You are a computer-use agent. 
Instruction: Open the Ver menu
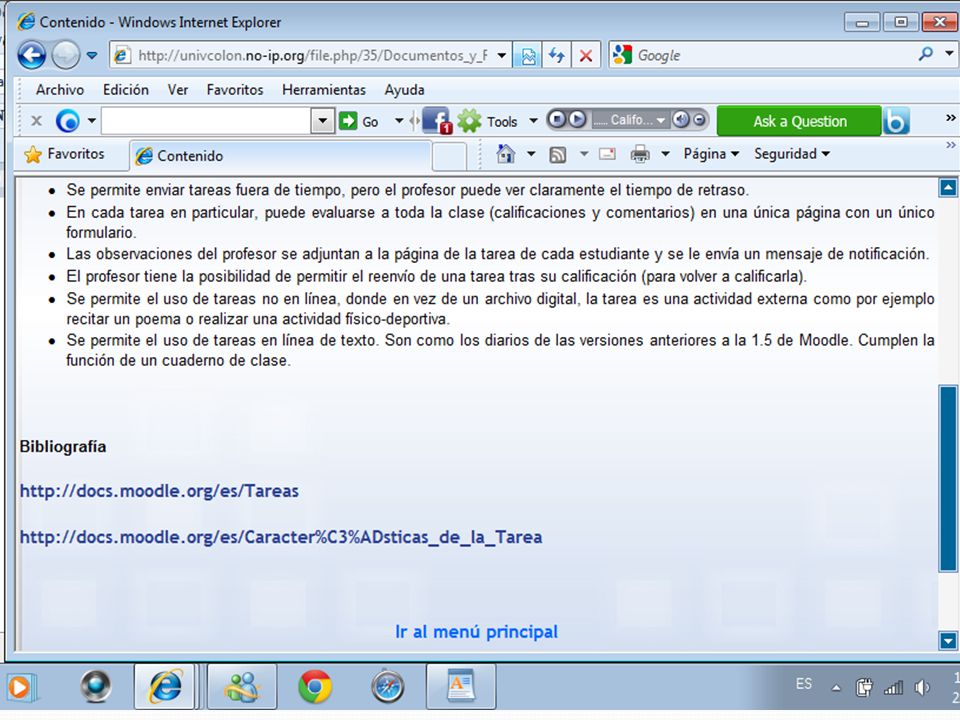(178, 90)
